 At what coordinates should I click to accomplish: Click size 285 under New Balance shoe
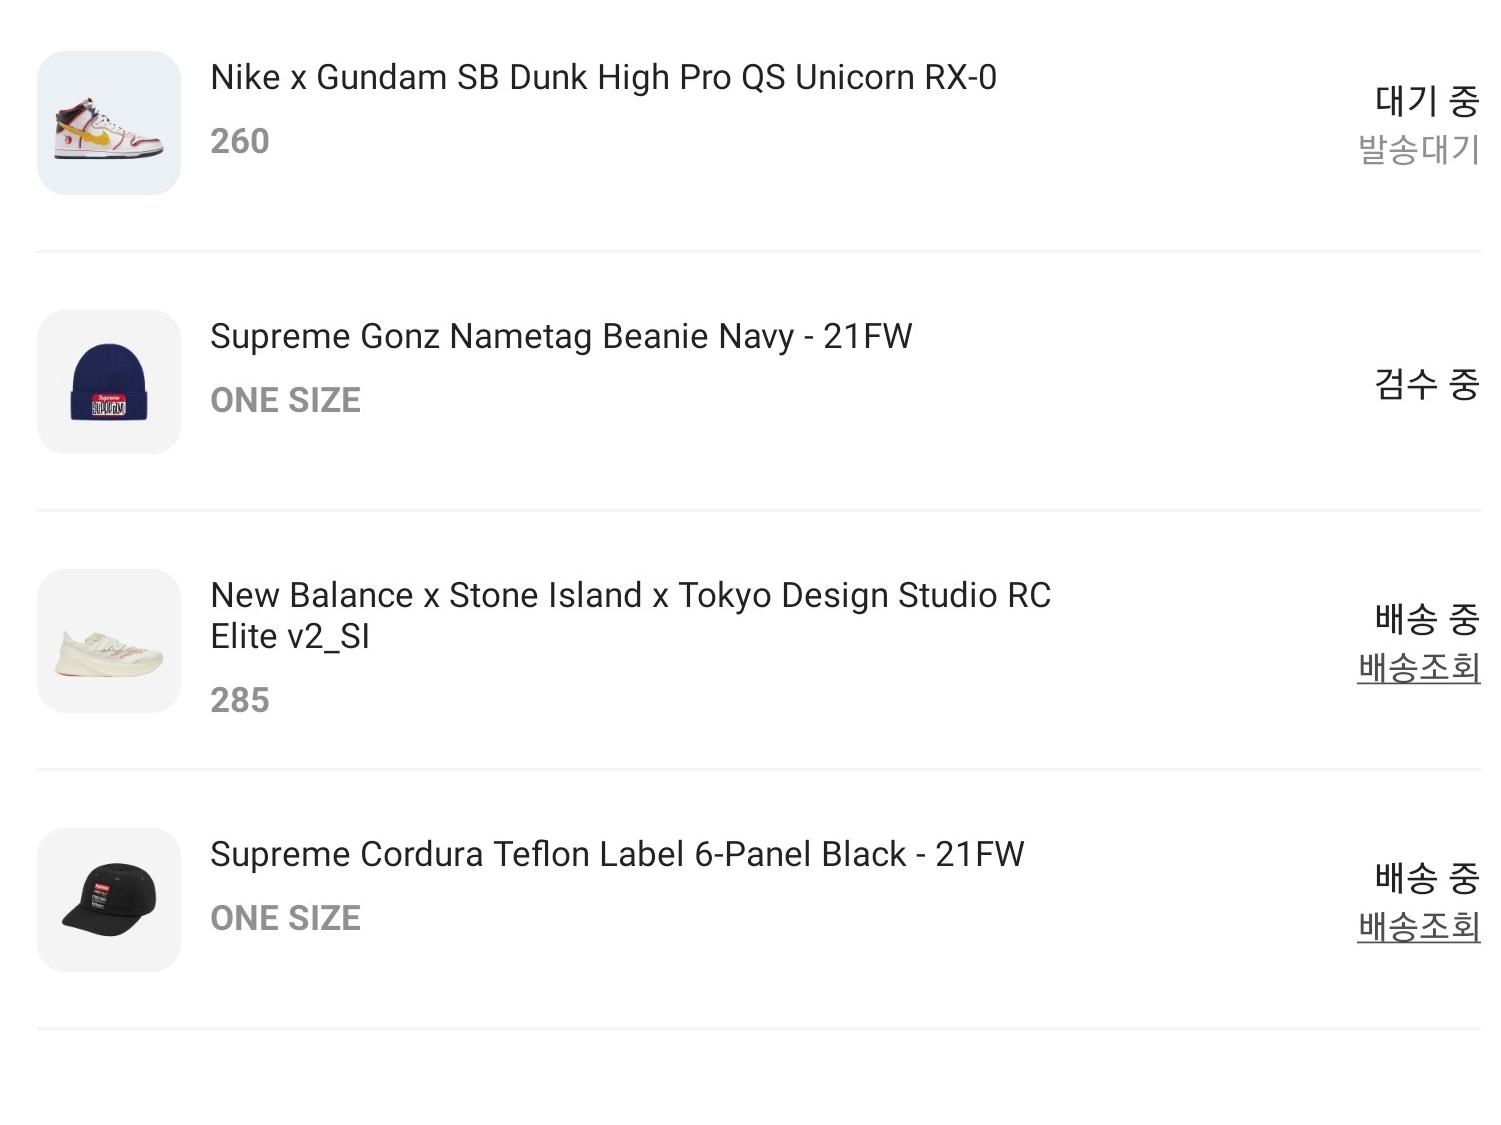click(240, 700)
